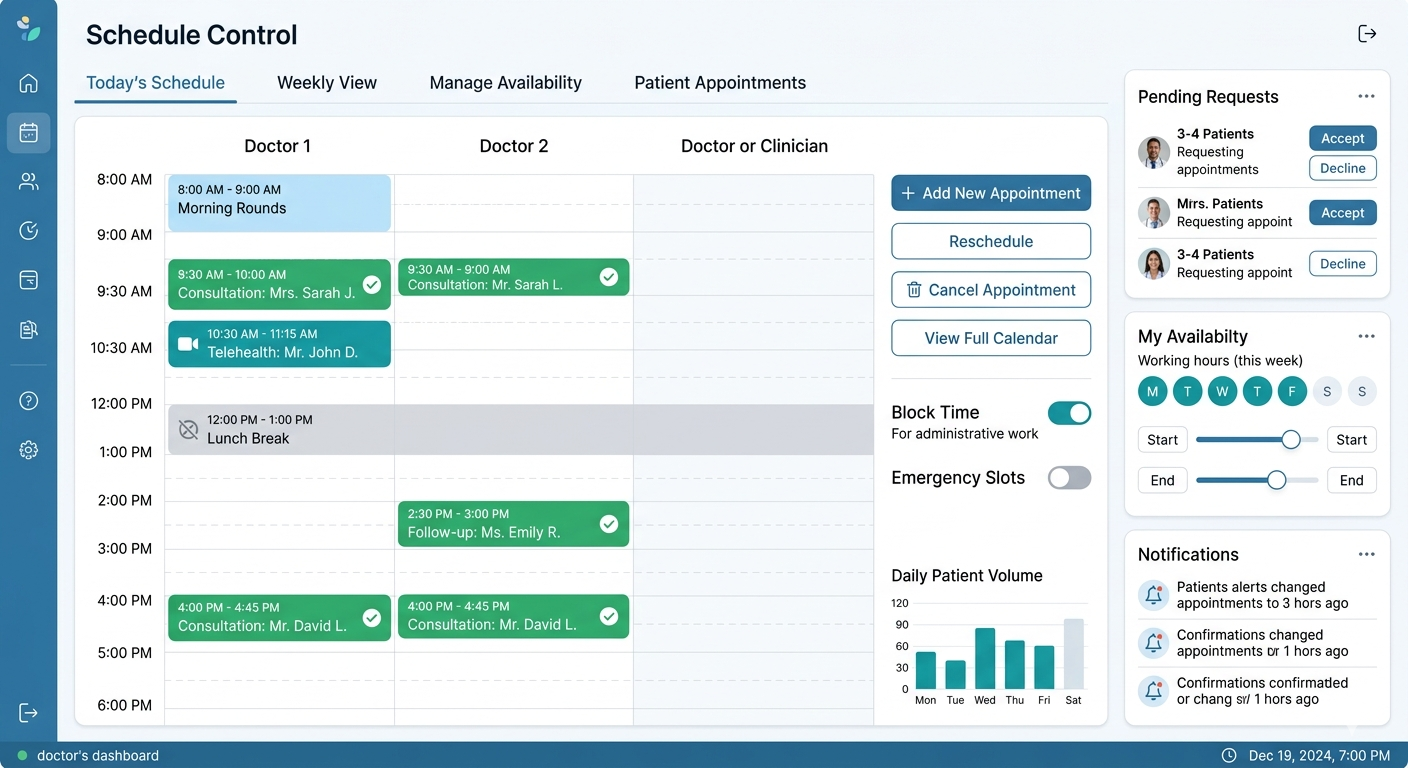The width and height of the screenshot is (1408, 768).
Task: Switch to the Weekly View tab
Action: 327,83
